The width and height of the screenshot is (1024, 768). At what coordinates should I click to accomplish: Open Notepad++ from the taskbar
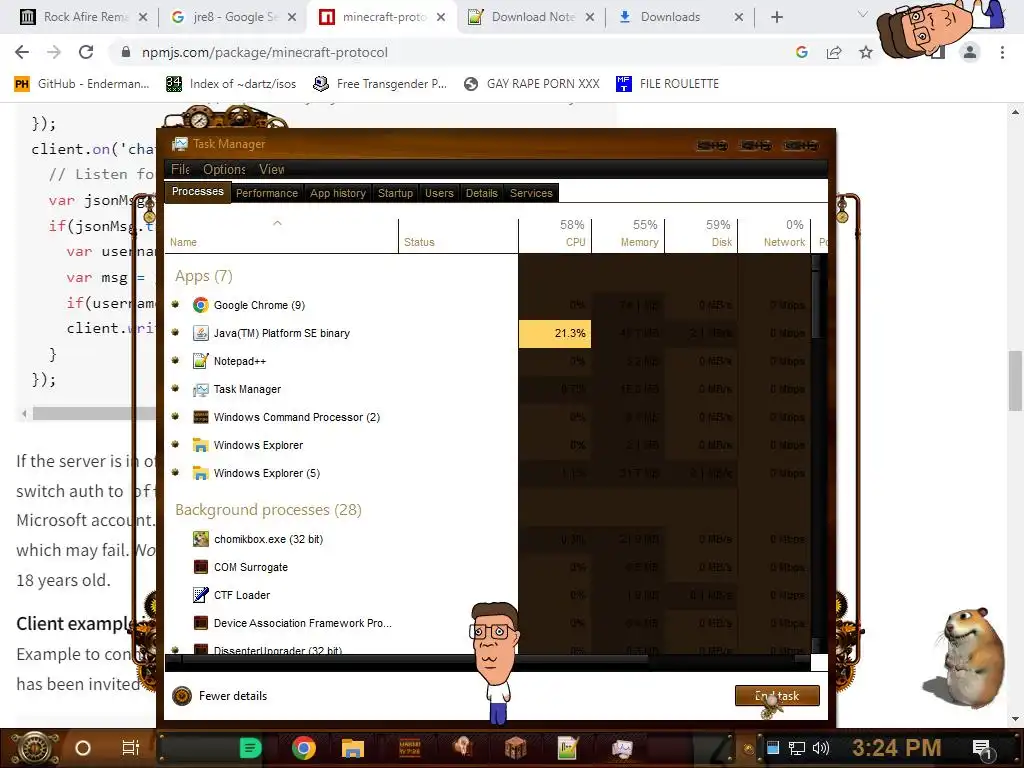[x=567, y=748]
